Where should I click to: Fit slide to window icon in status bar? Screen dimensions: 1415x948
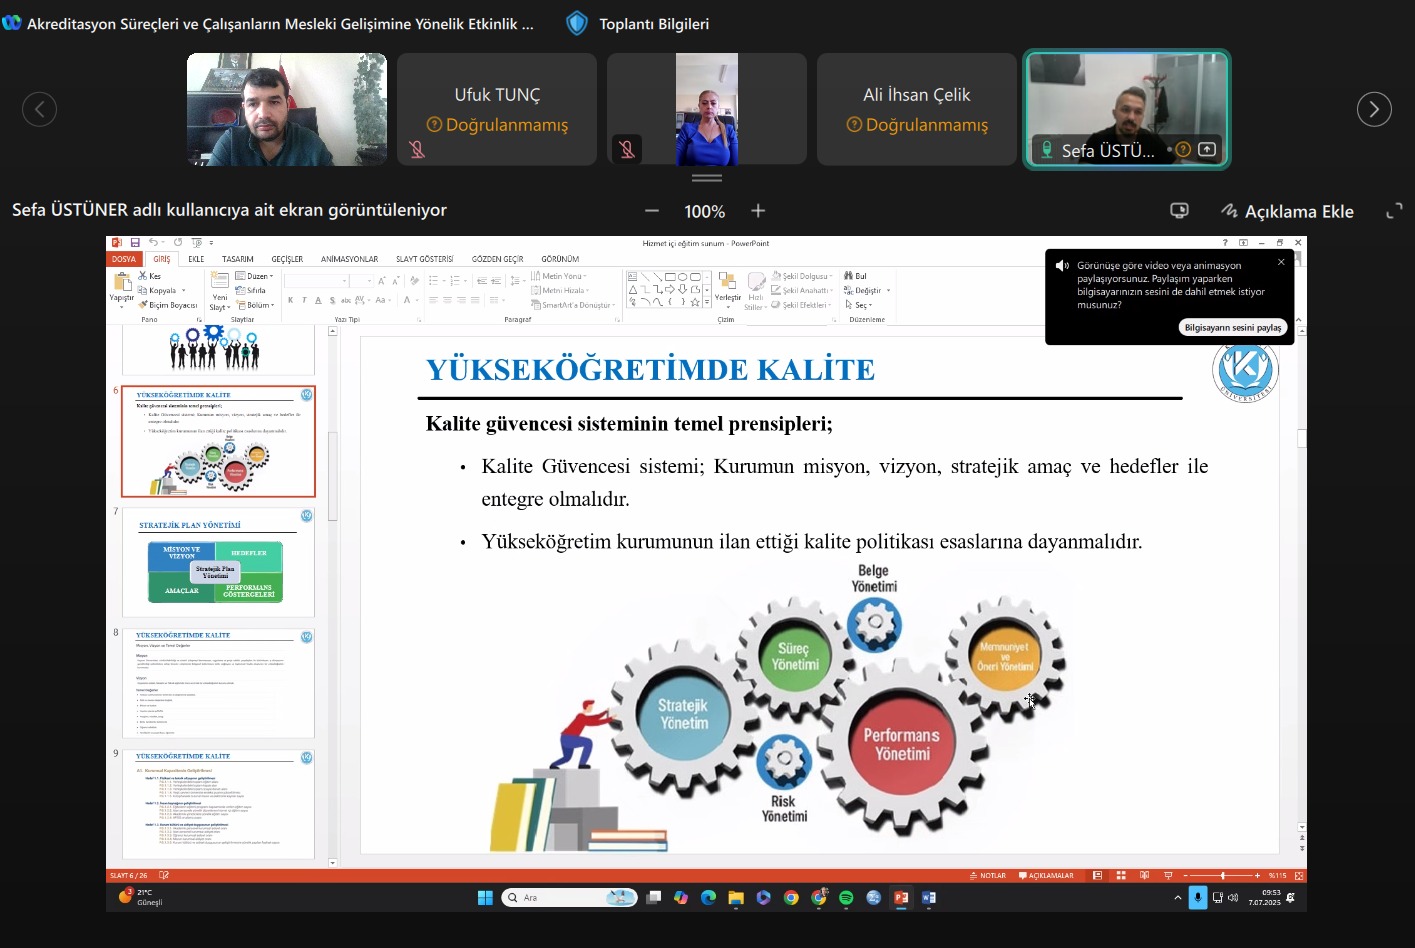(1299, 875)
